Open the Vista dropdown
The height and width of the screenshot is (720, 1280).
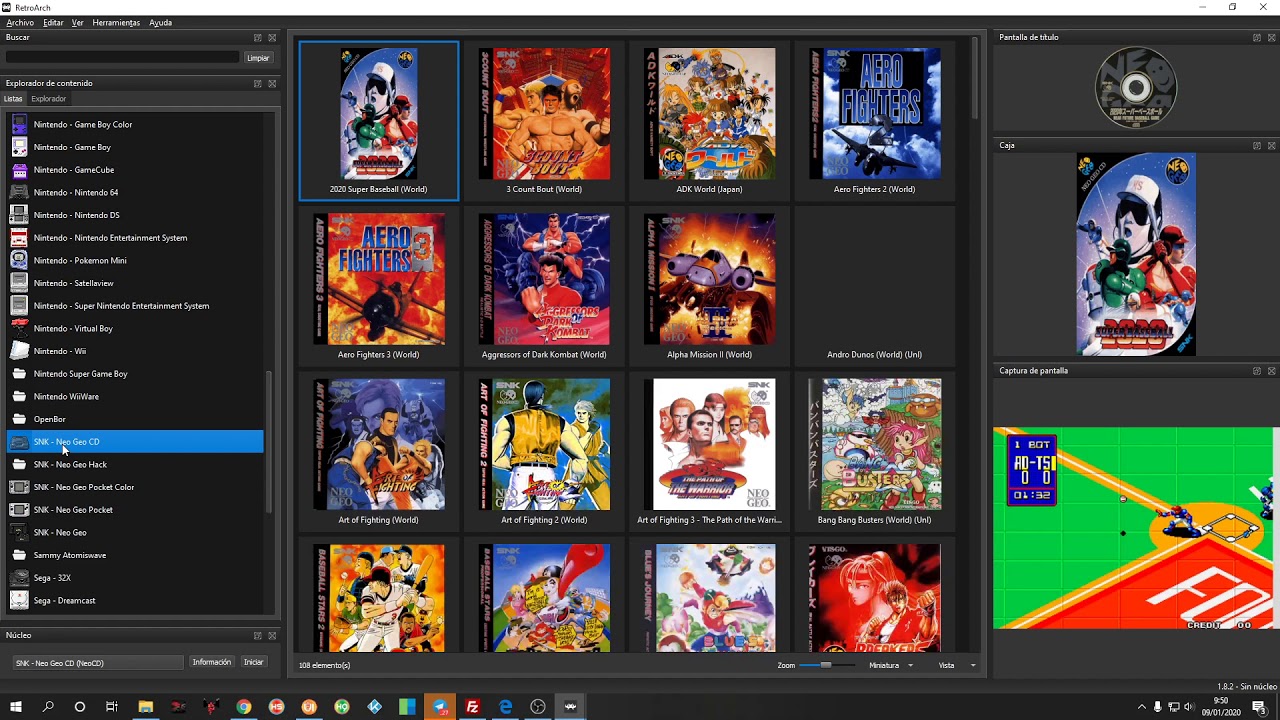point(956,665)
